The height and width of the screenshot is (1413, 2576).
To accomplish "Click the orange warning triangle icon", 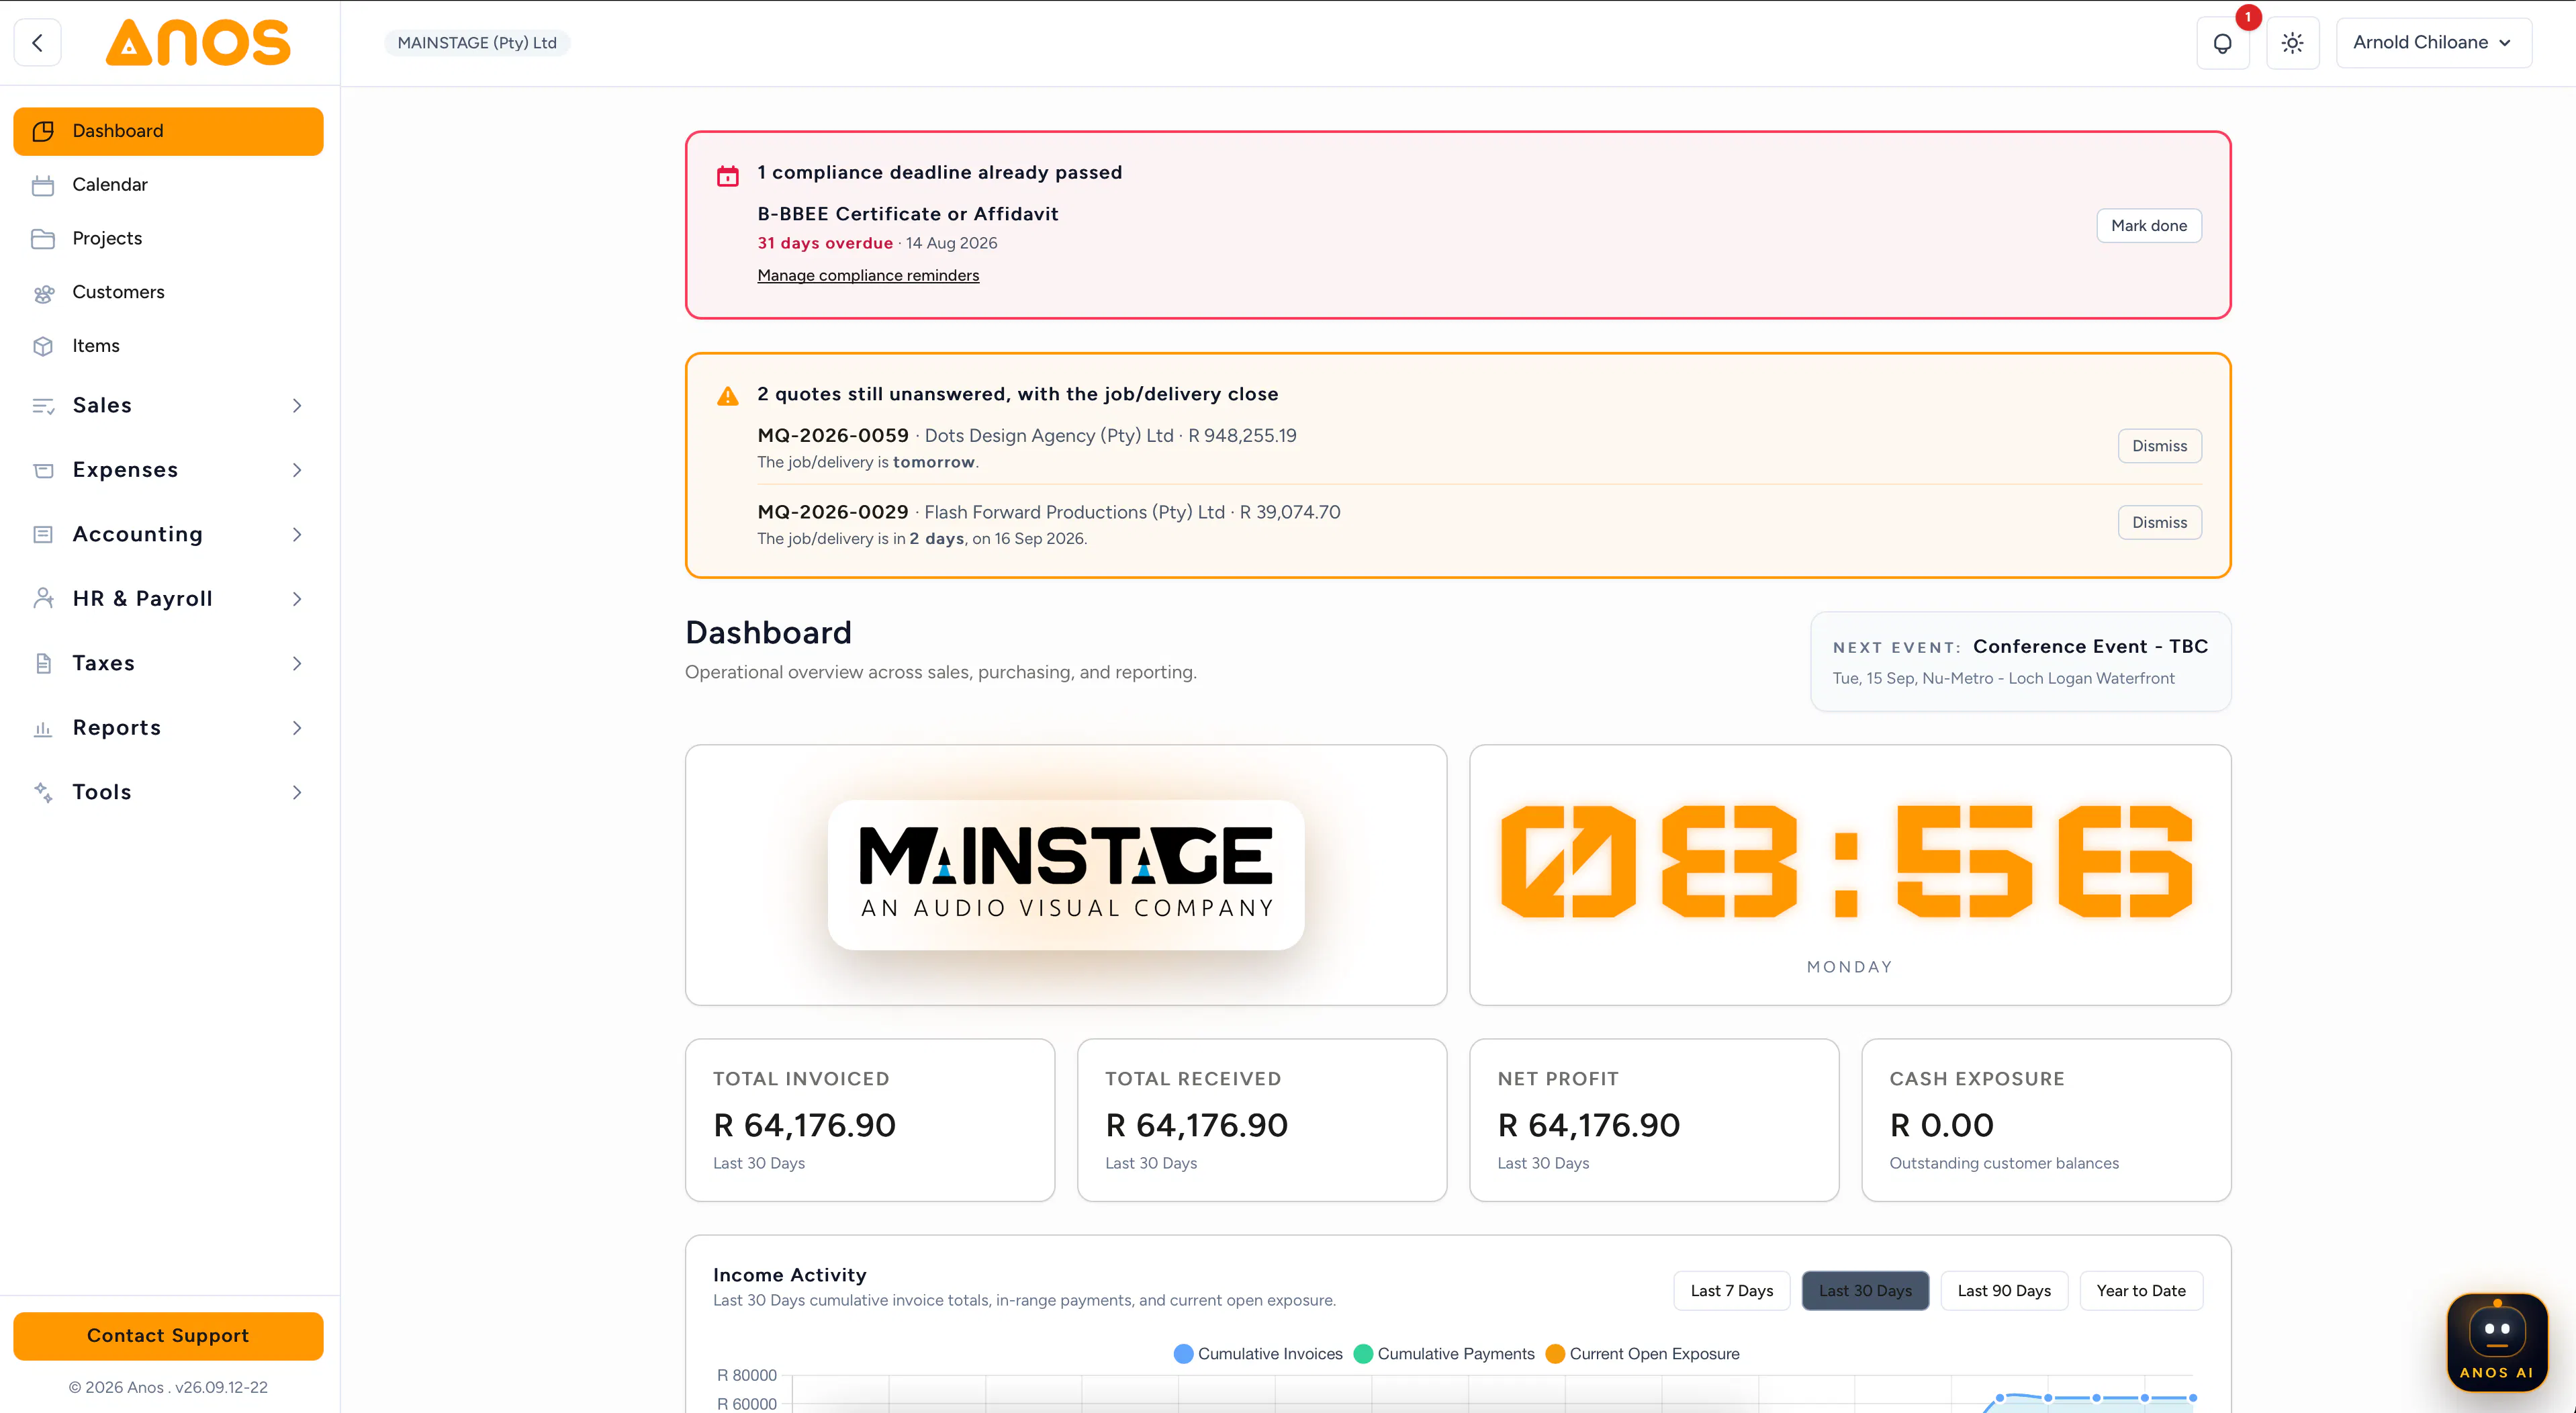I will [728, 396].
